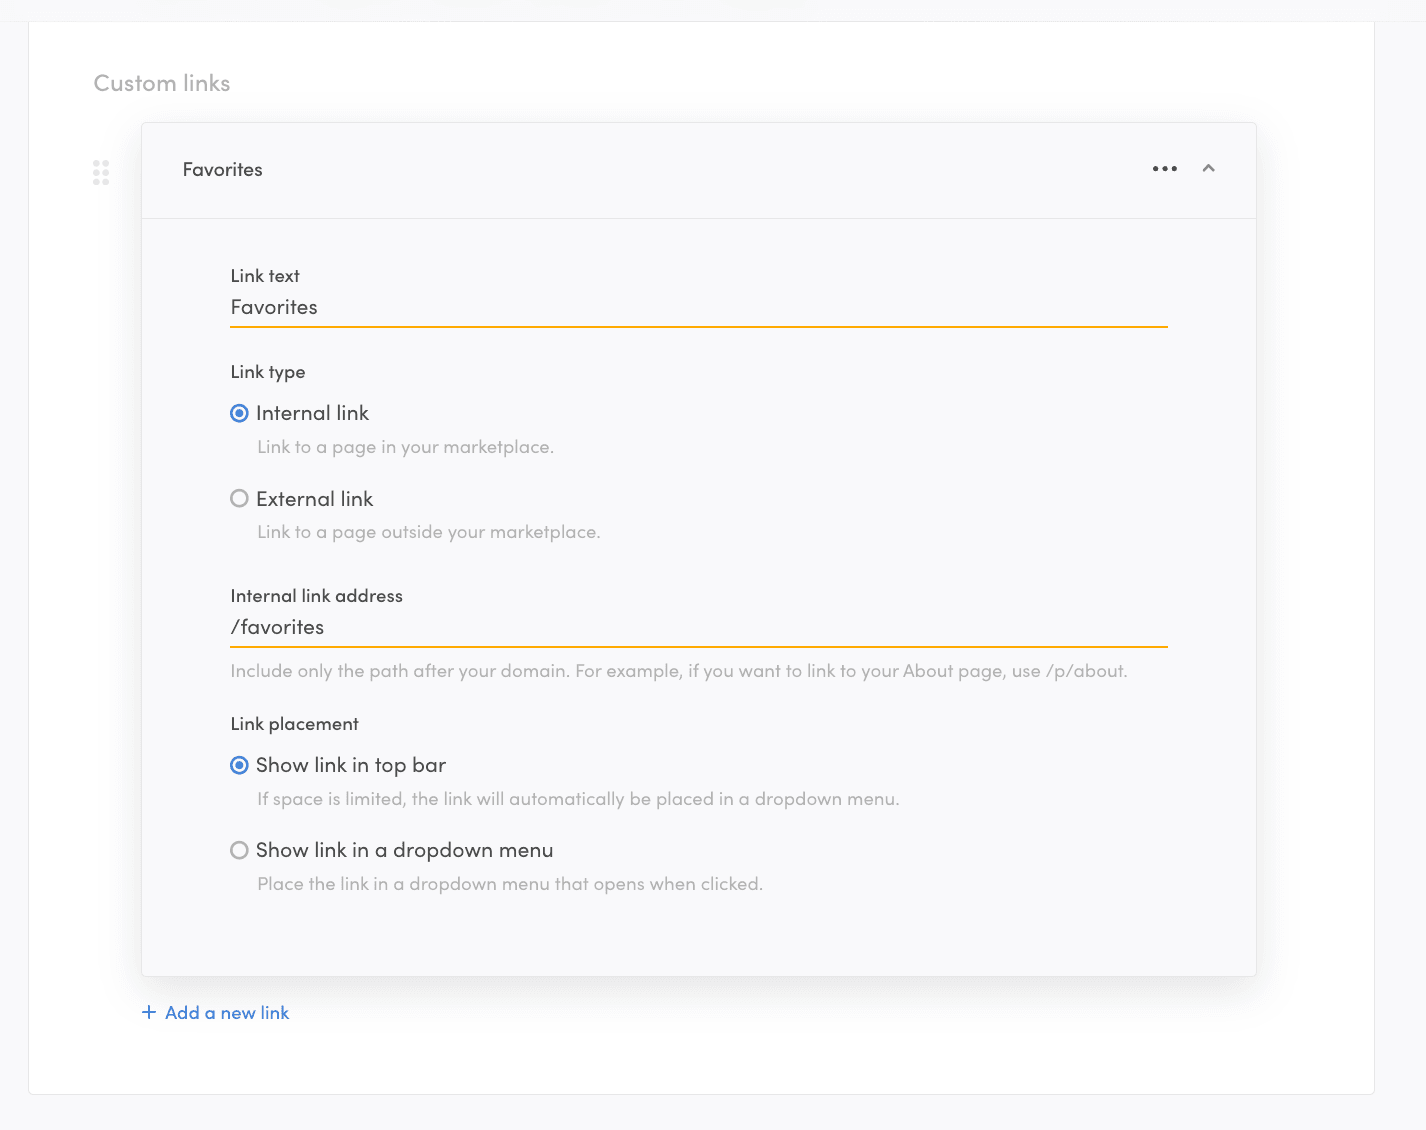The image size is (1426, 1130).
Task: Click the 'Place the link in a dropdown menu' description
Action: click(x=510, y=884)
